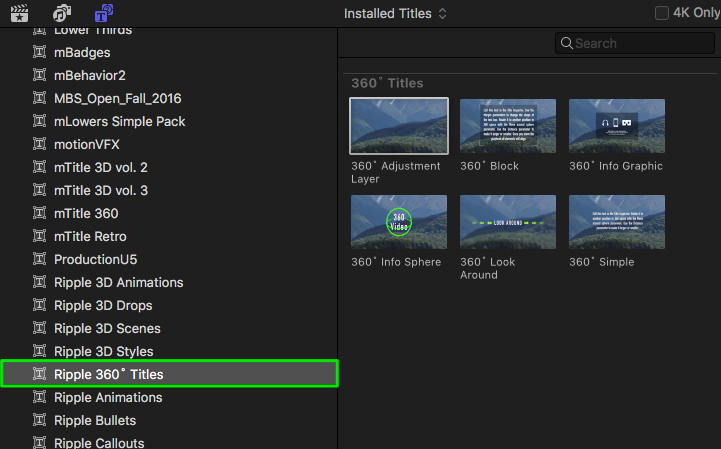Click the 360° Look Around label
This screenshot has height=449, width=721.
pos(487,268)
